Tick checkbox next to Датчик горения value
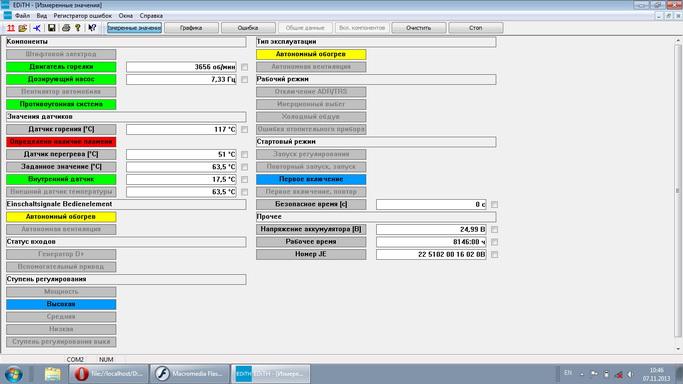The height and width of the screenshot is (384, 683). (244, 129)
